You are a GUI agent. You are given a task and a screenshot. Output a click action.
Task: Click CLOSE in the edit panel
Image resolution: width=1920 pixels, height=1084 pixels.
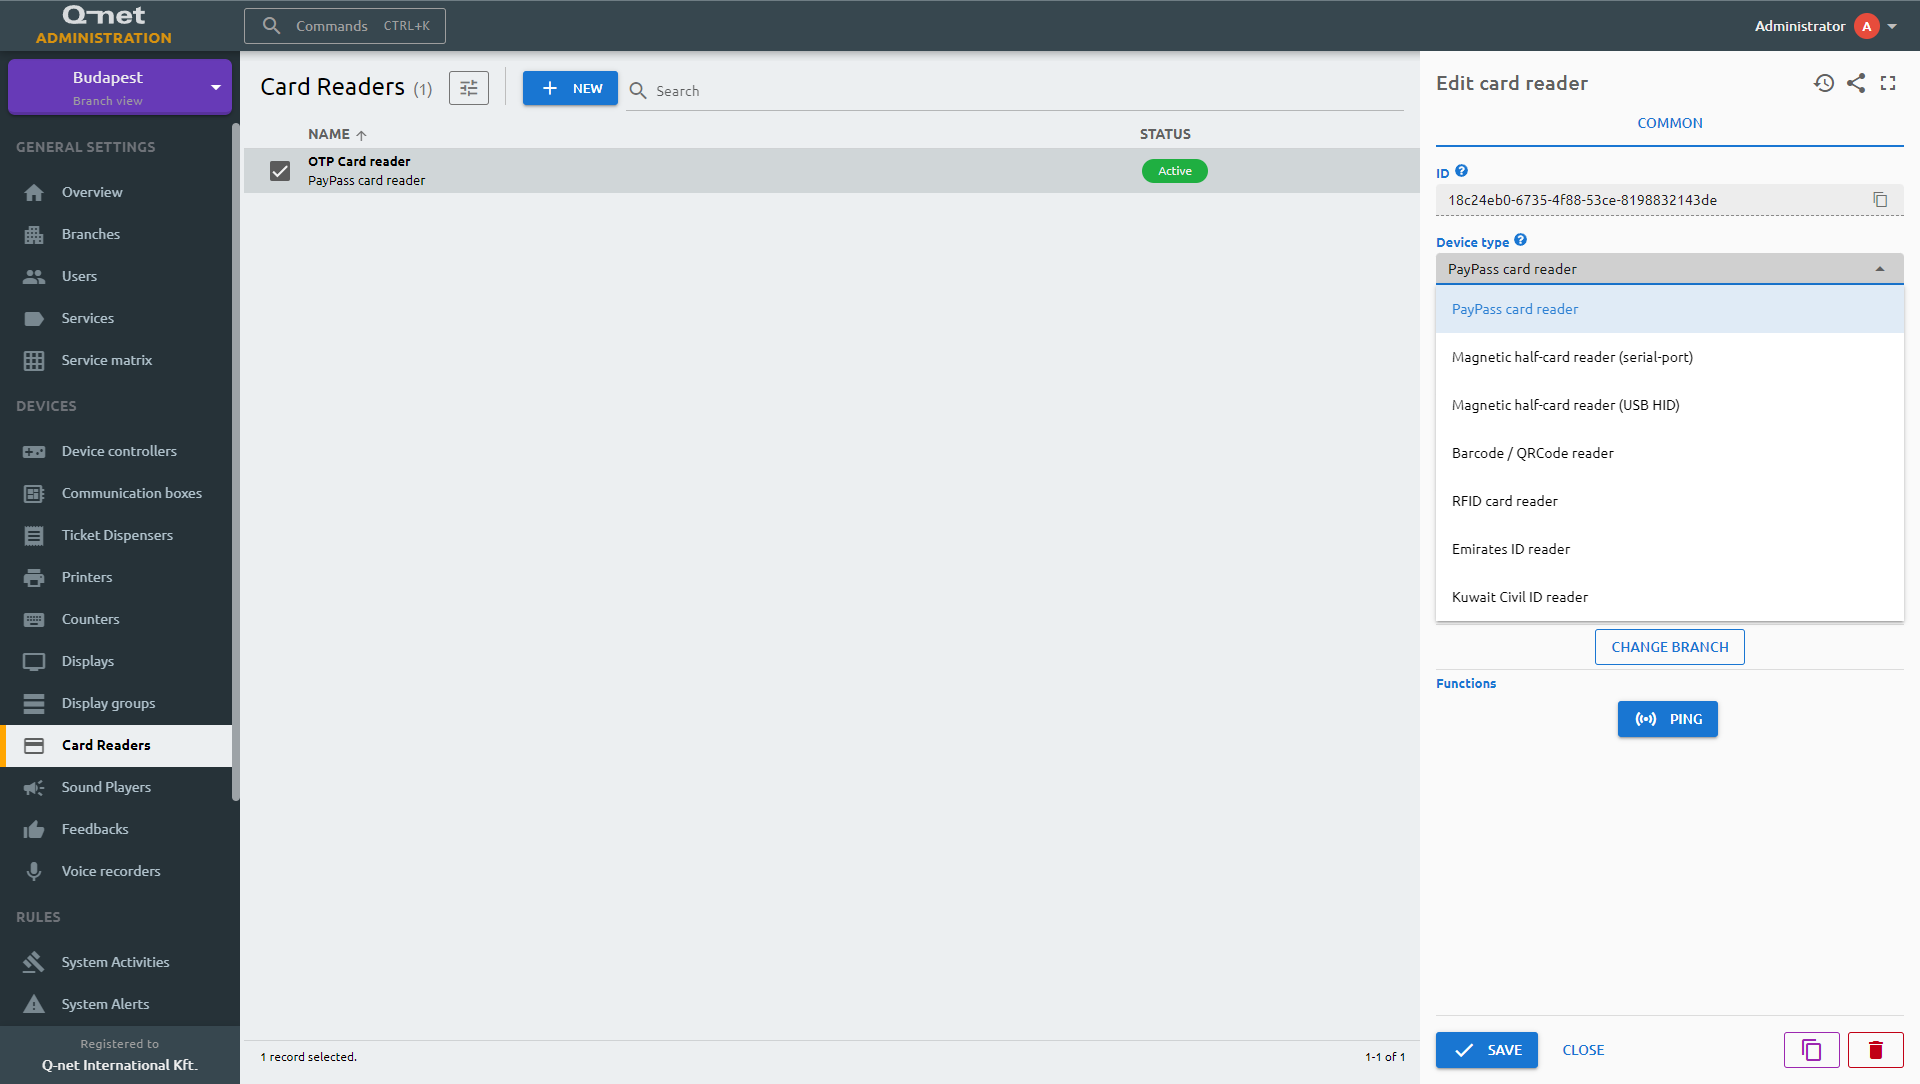(1583, 1050)
